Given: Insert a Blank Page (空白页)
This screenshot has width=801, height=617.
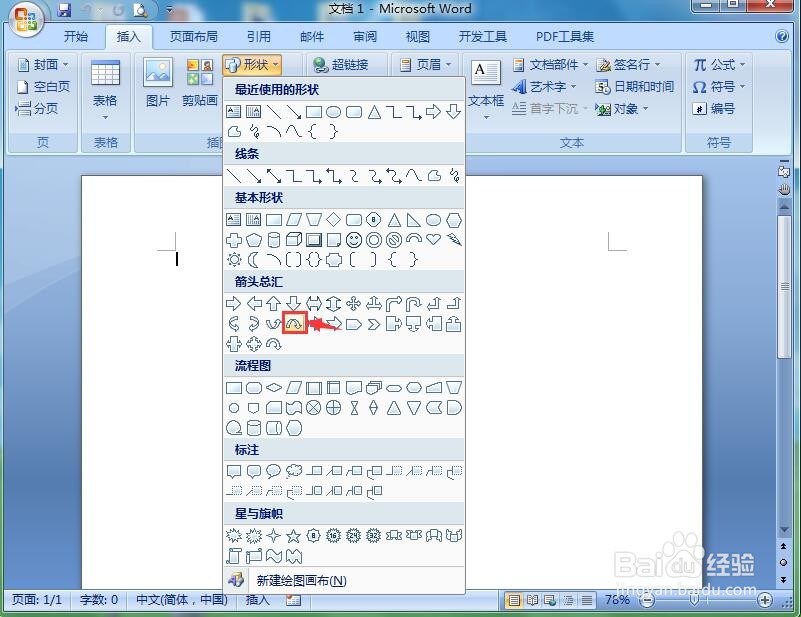Looking at the screenshot, I should (43, 87).
